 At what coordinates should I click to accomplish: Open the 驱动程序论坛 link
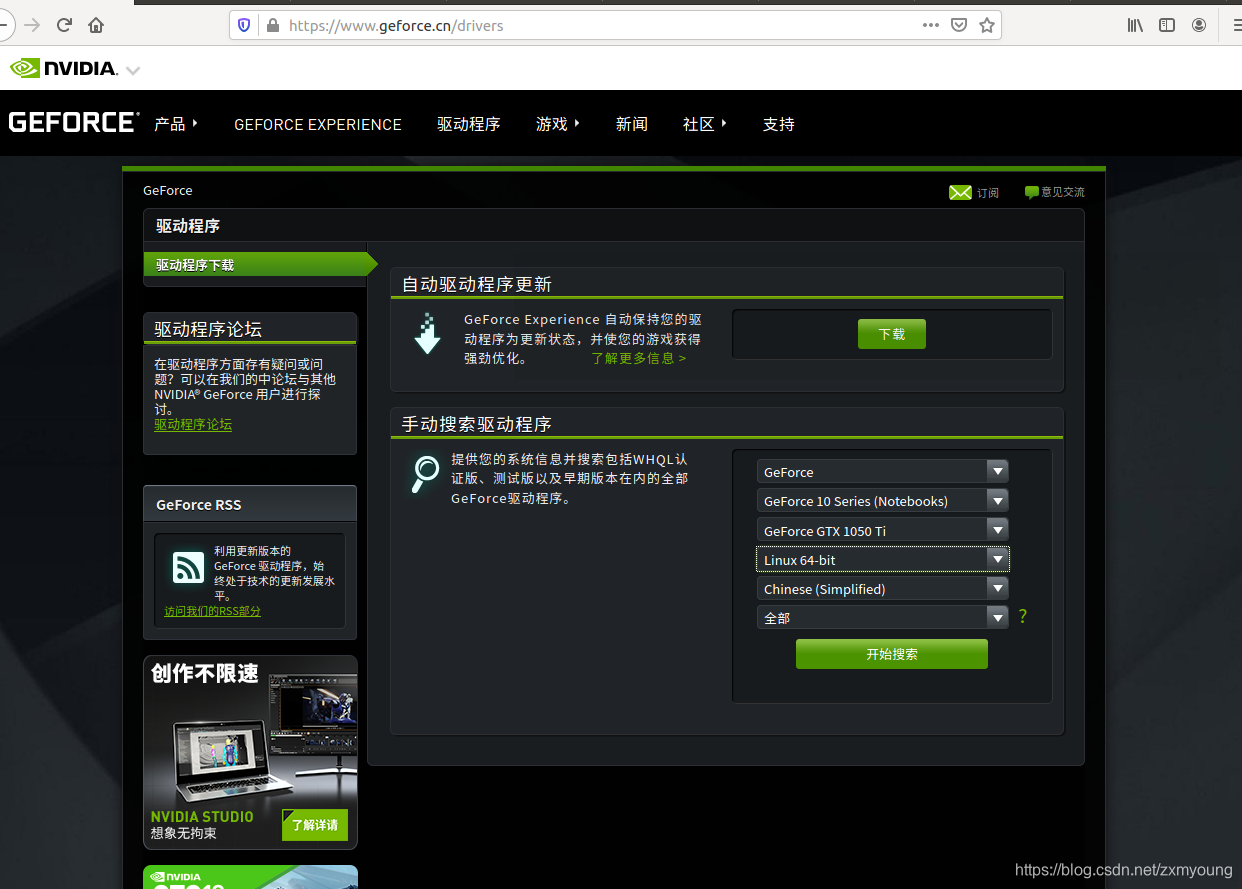point(193,425)
